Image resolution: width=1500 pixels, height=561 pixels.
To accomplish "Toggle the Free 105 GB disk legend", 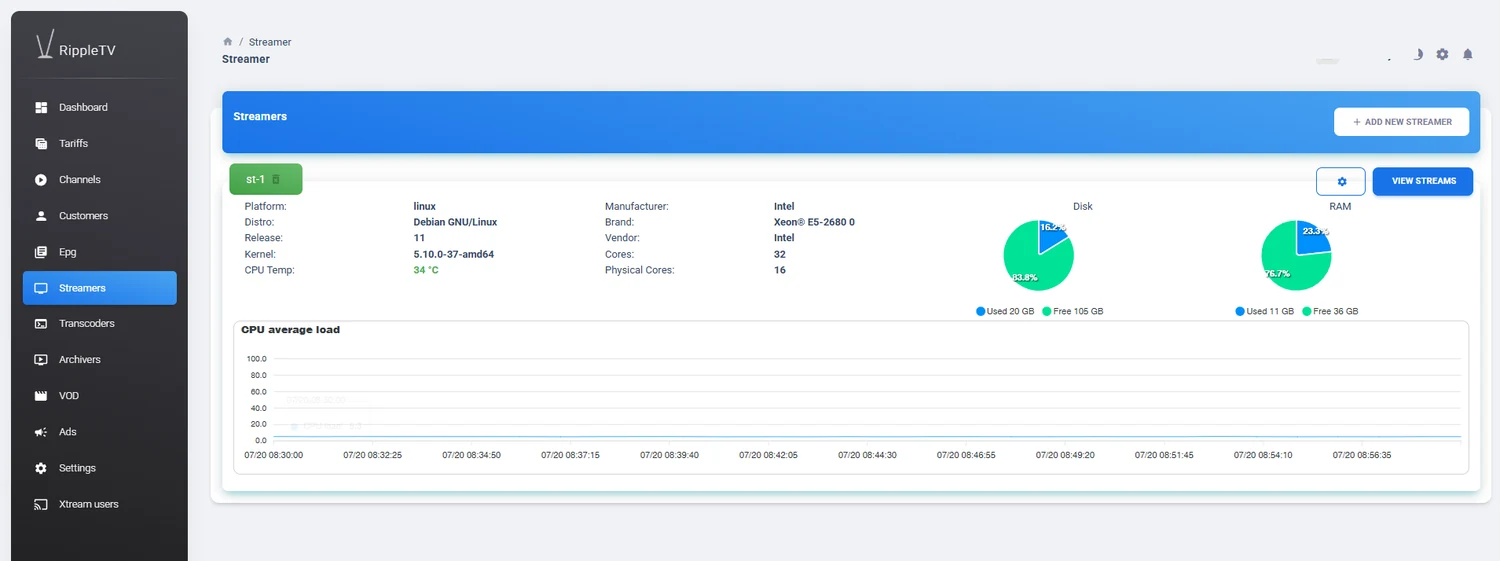I will coord(1073,311).
